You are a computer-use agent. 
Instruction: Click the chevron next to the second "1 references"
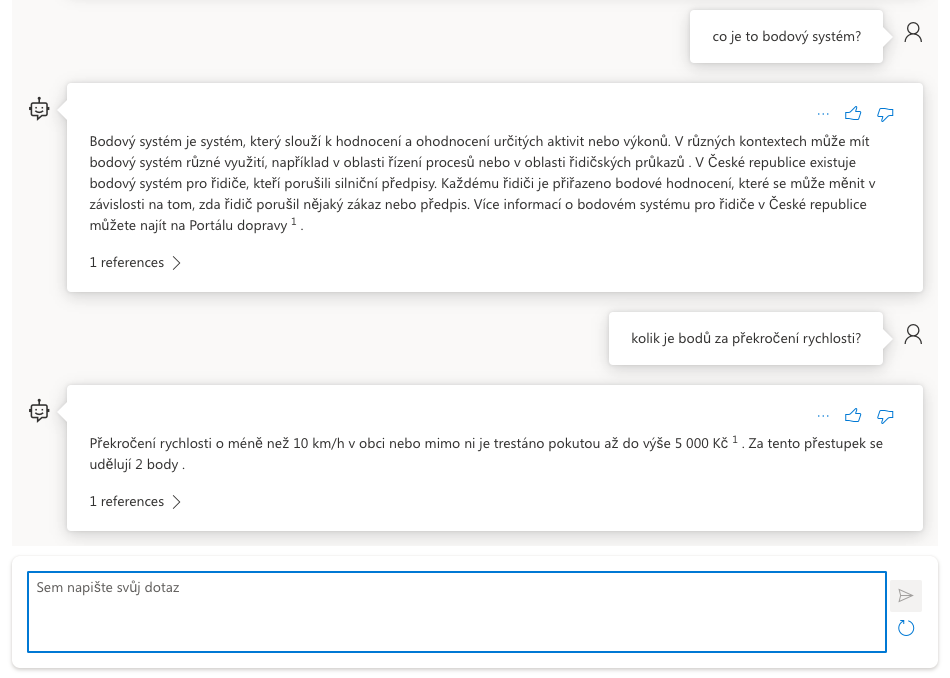coord(177,502)
